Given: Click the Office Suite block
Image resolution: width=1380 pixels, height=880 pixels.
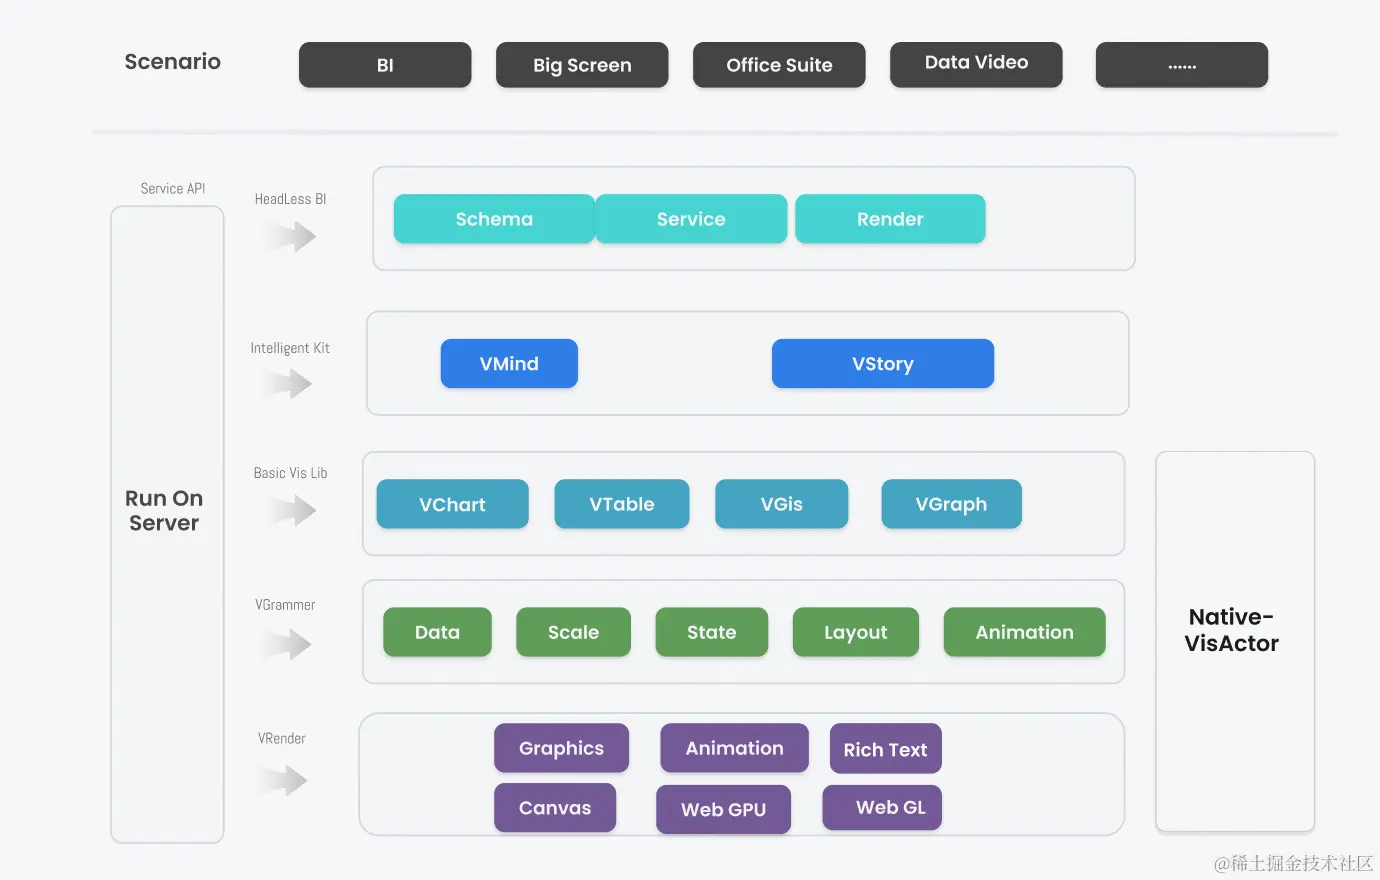Looking at the screenshot, I should (779, 65).
